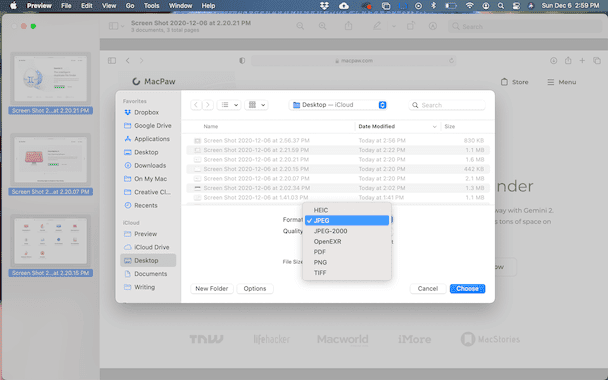This screenshot has width=608, height=380.
Task: Open the Go menu in menu bar
Action: pyautogui.click(x=130, y=5)
